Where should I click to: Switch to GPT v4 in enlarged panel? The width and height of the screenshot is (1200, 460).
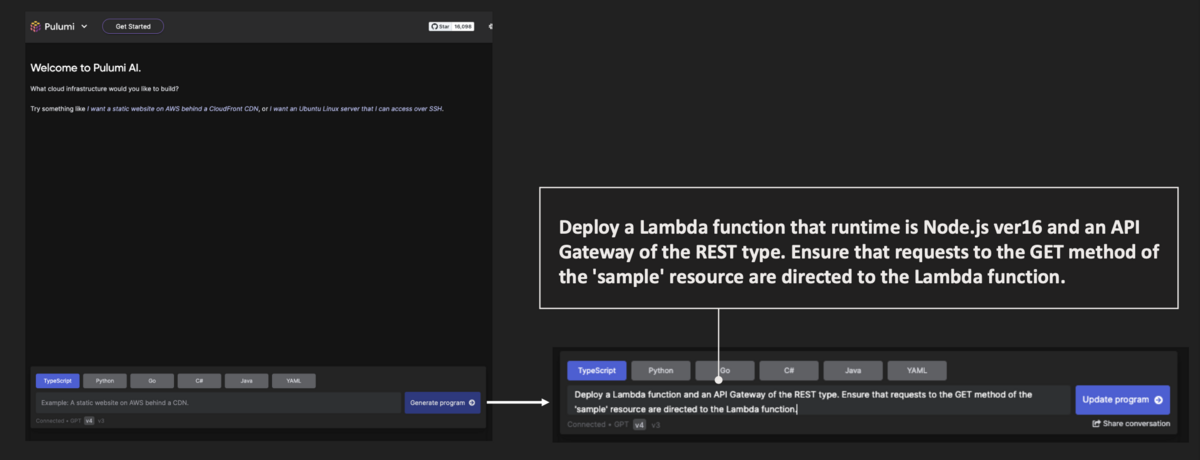pyautogui.click(x=639, y=425)
